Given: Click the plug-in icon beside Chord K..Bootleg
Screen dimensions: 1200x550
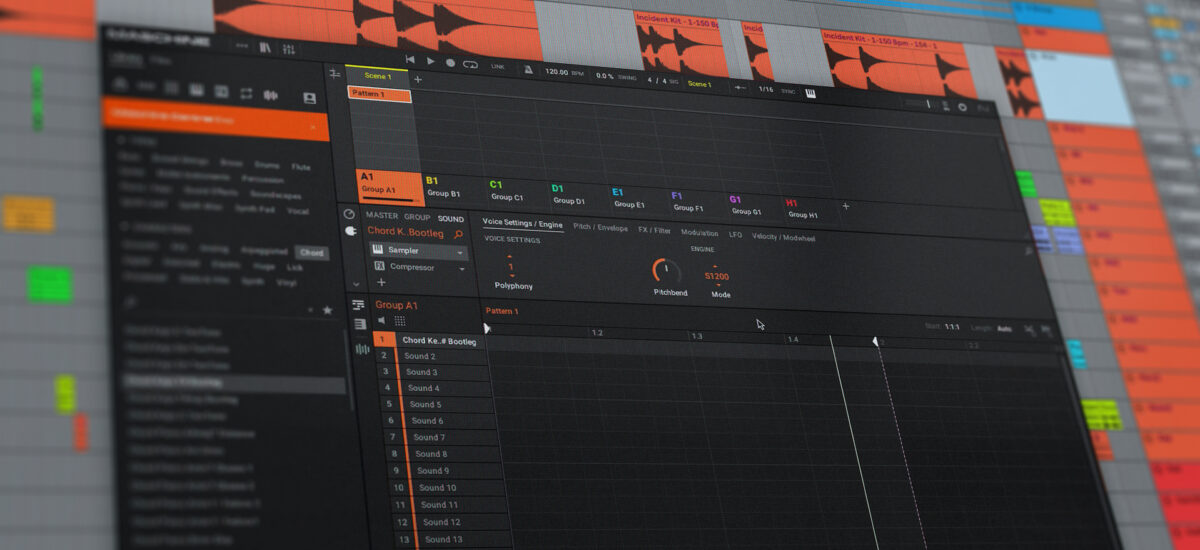Looking at the screenshot, I should (x=350, y=230).
